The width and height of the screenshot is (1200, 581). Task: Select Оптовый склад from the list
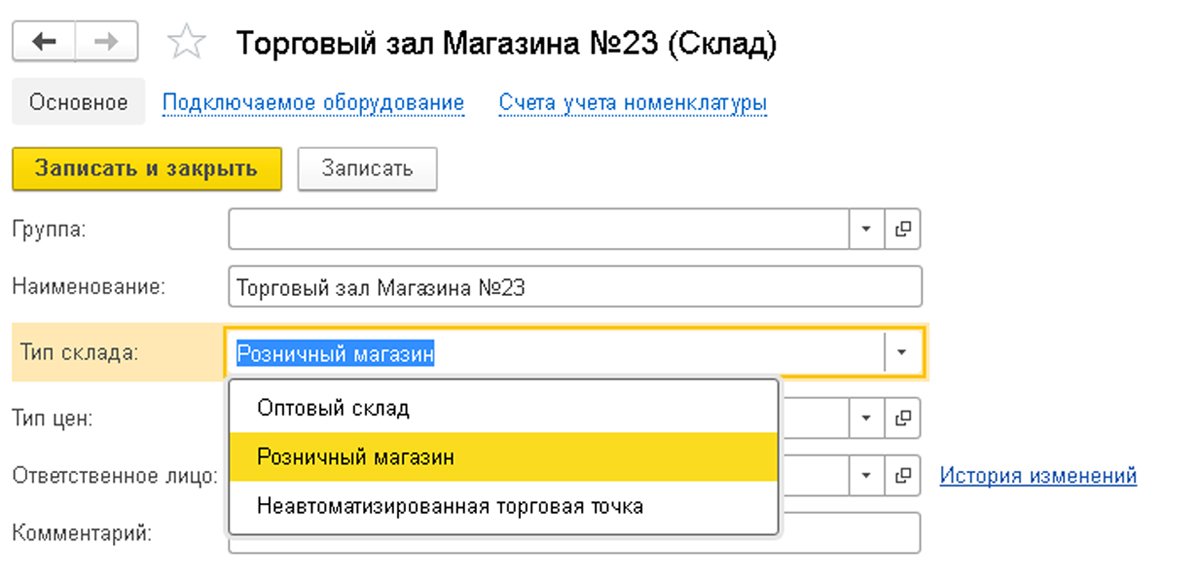tap(333, 408)
